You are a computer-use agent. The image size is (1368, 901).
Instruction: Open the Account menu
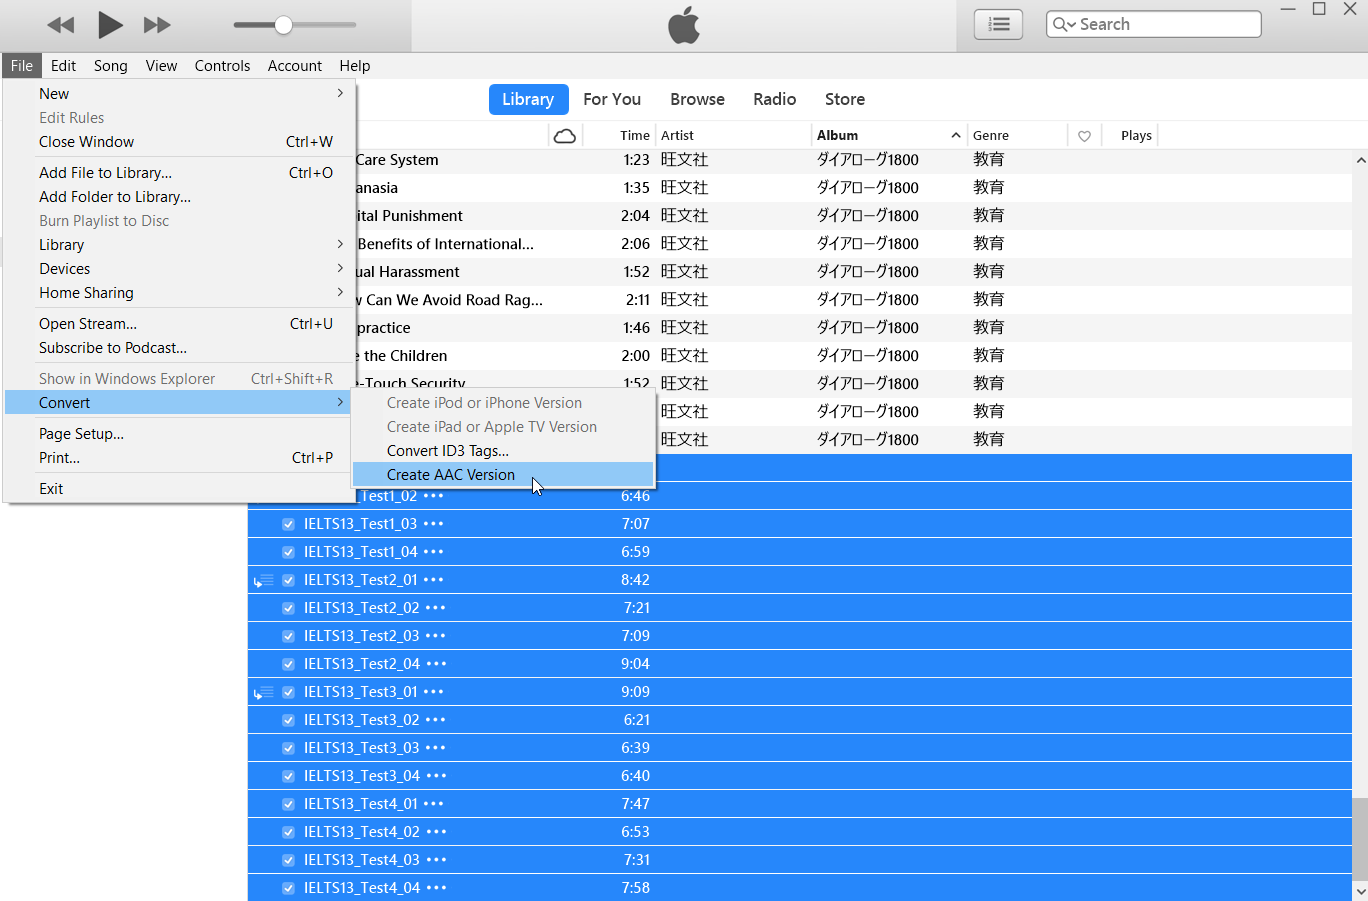tap(295, 66)
